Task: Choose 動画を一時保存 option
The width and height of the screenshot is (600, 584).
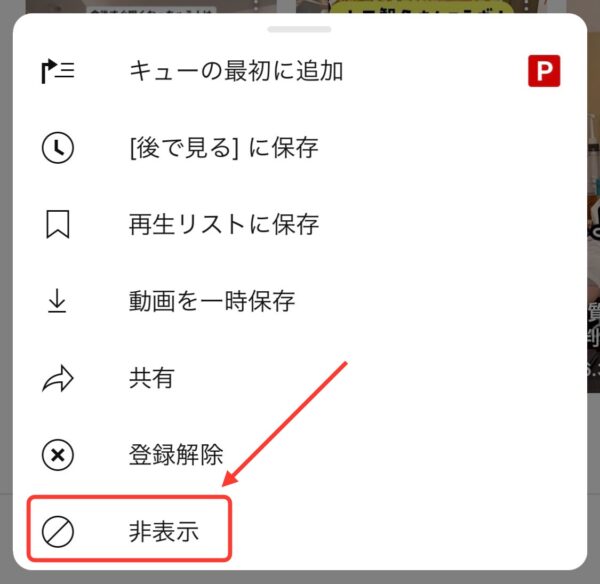Action: pos(300,301)
